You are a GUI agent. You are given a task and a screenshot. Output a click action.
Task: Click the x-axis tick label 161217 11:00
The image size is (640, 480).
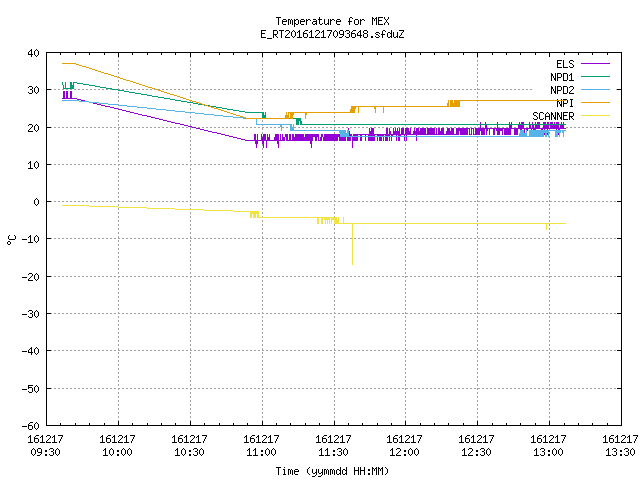pos(262,446)
